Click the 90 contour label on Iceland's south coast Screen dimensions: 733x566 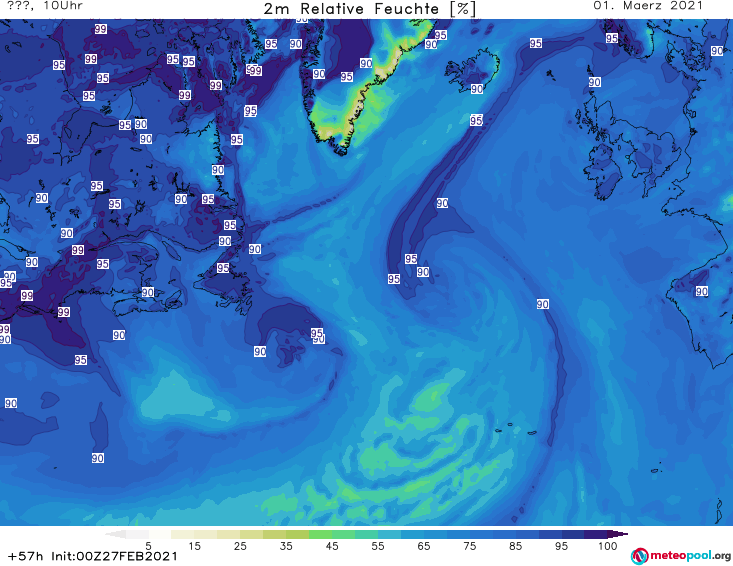click(x=477, y=89)
